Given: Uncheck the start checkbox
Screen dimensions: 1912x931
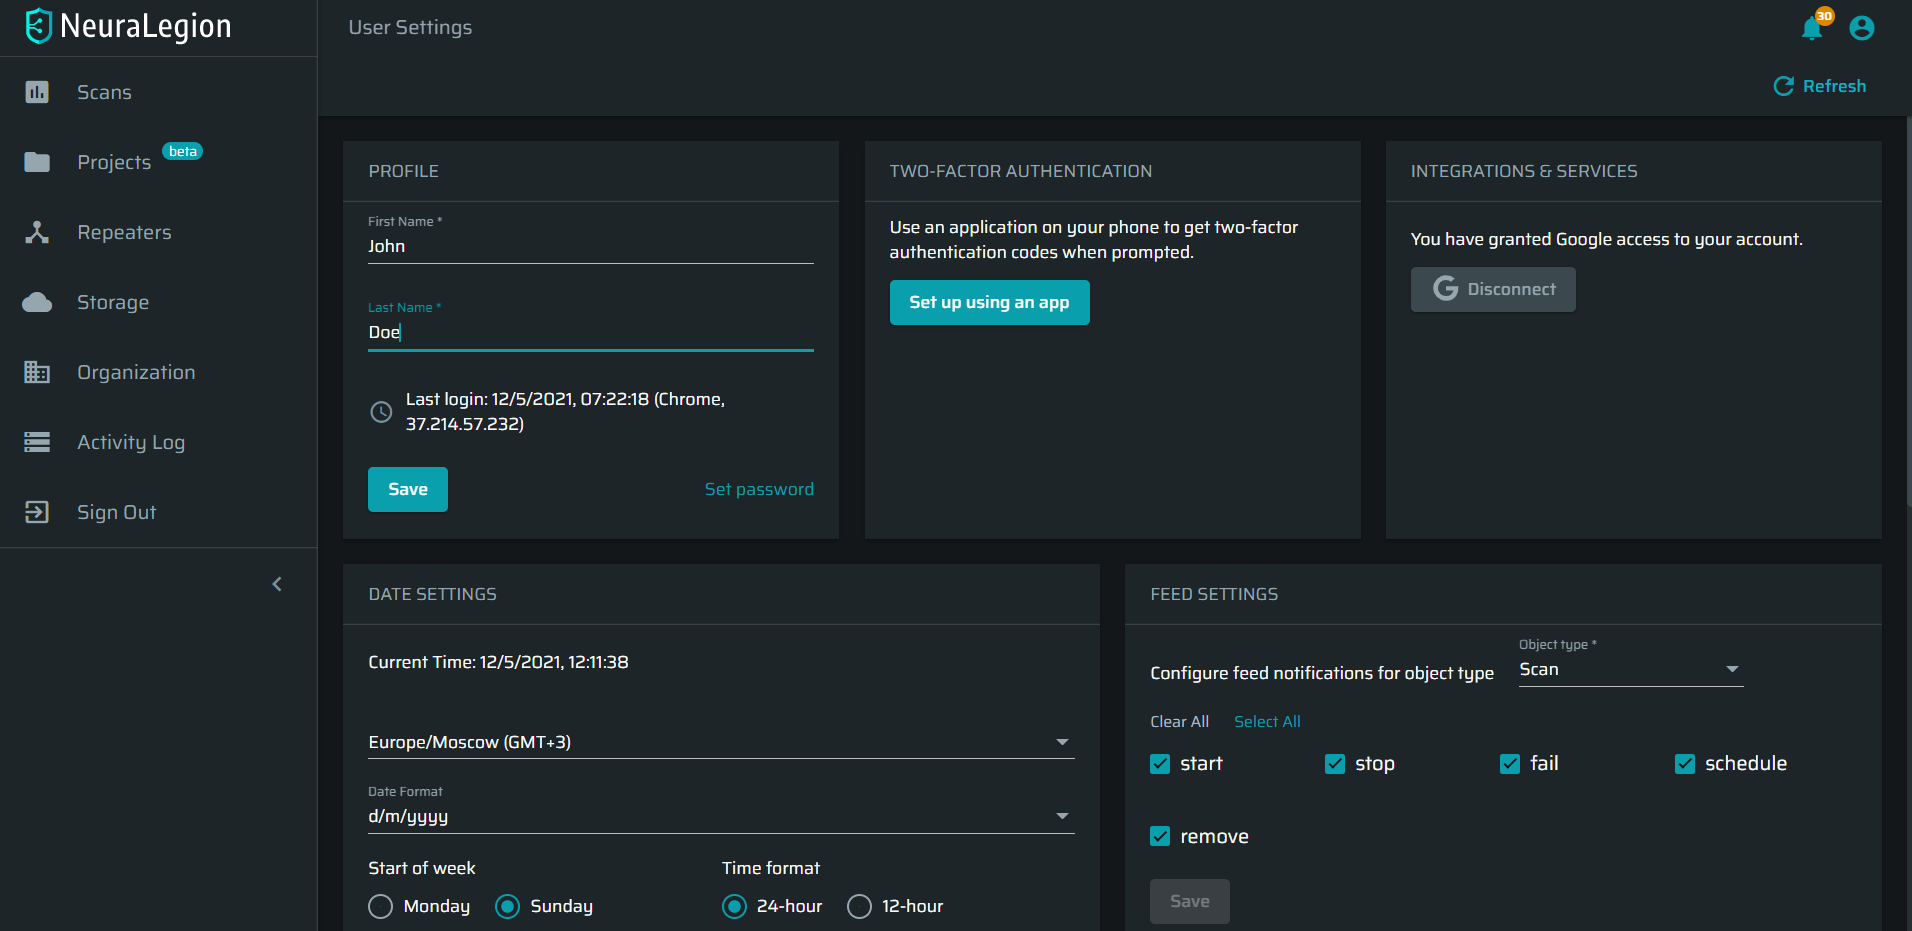Looking at the screenshot, I should pos(1160,764).
